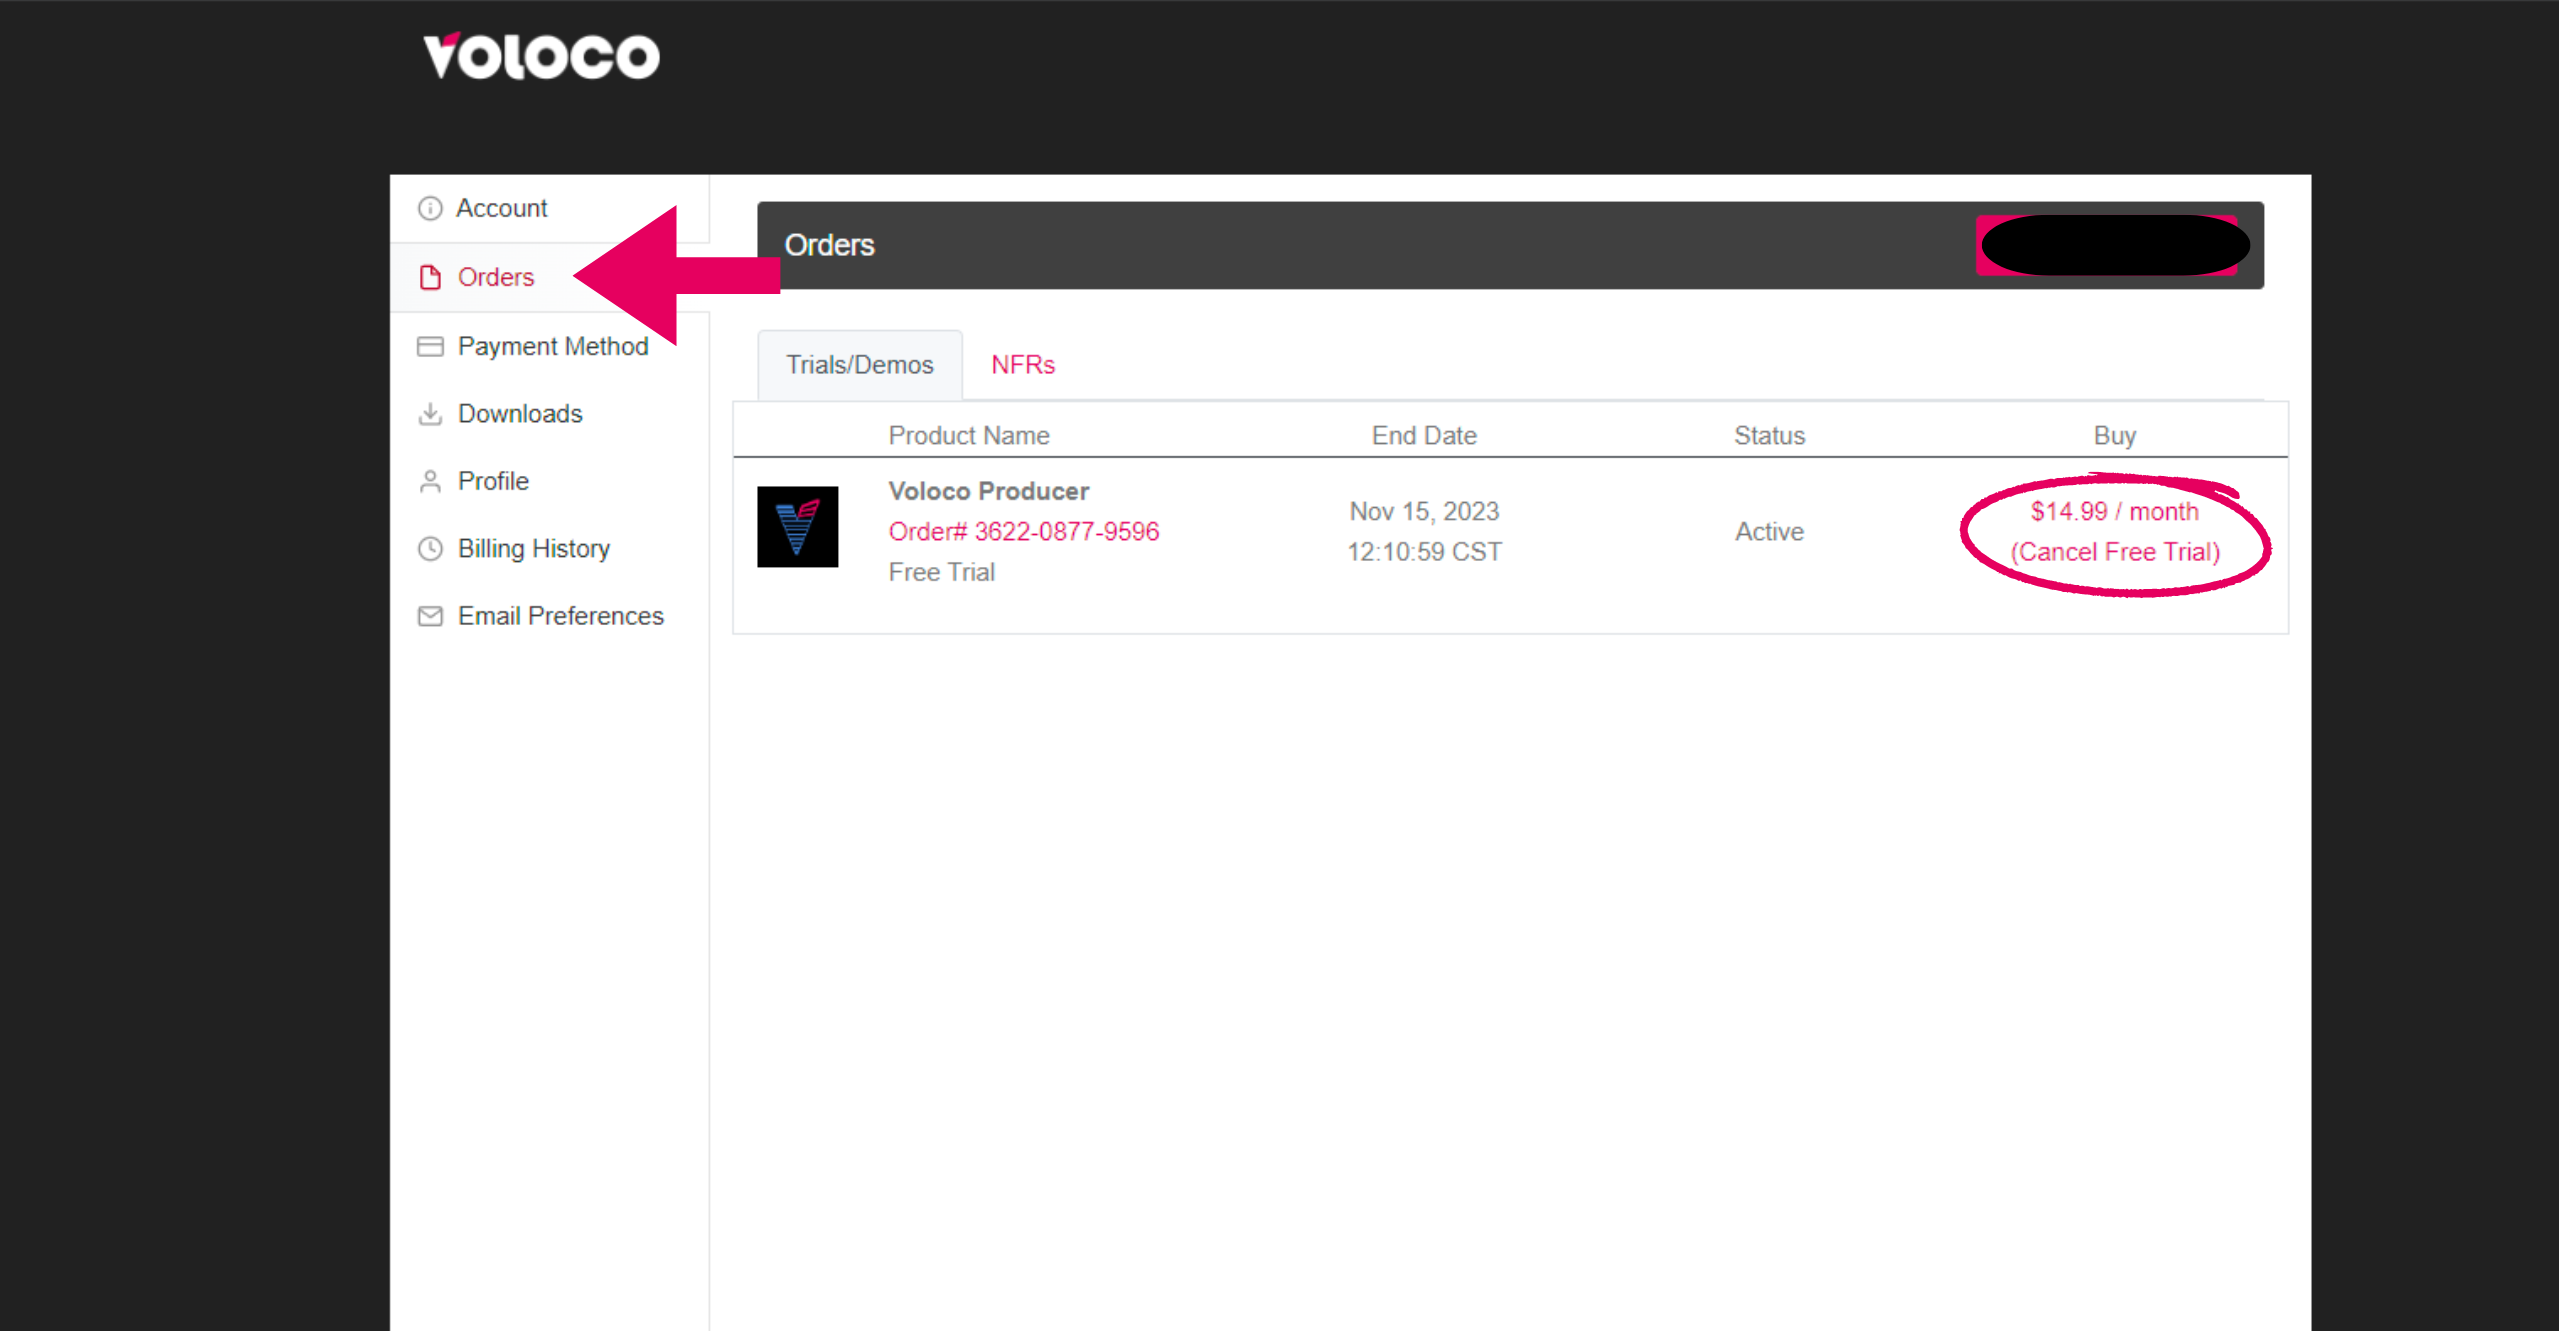Click the Orders document icon
This screenshot has width=2559, height=1331.
[430, 277]
